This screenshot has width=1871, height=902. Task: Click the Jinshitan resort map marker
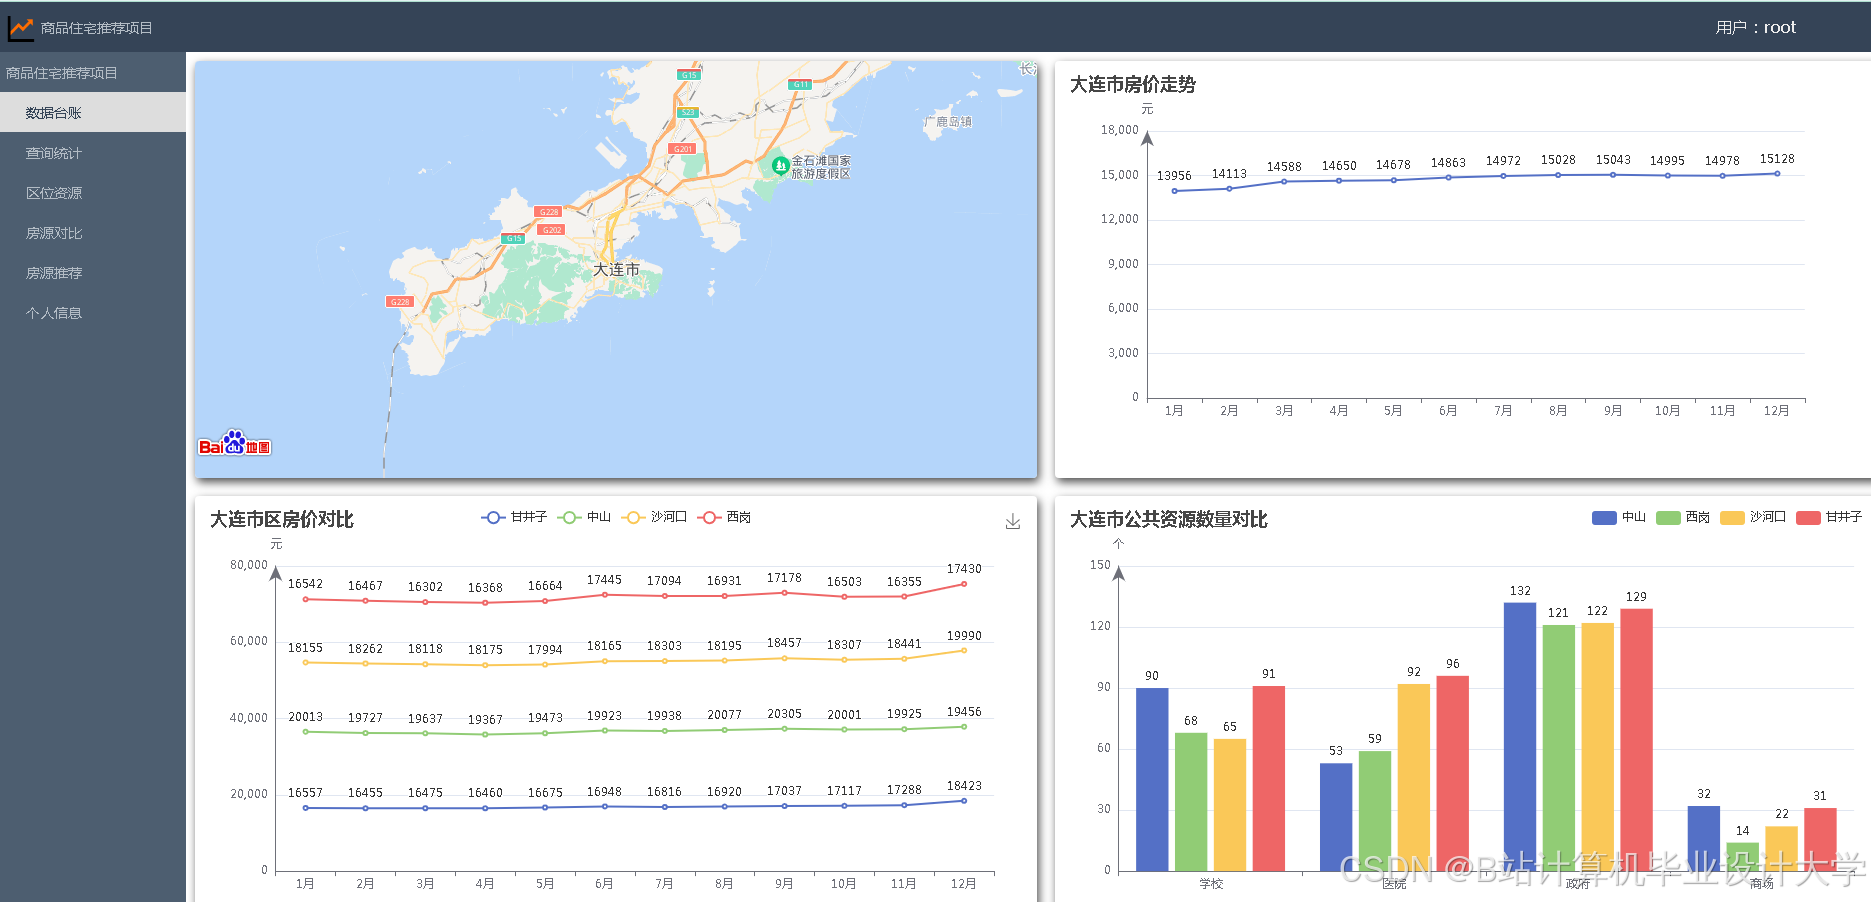pos(780,166)
